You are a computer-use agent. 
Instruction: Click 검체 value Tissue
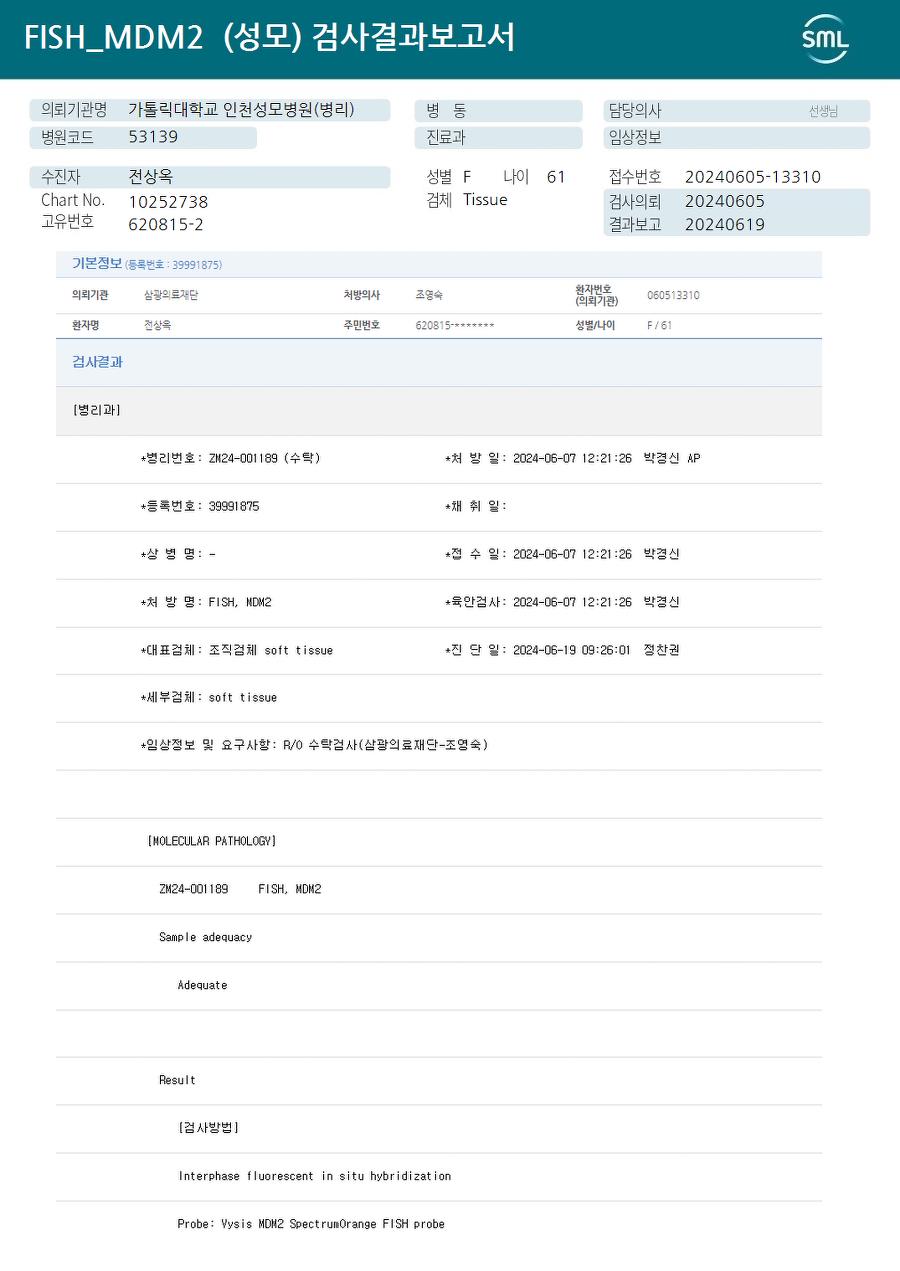click(485, 200)
